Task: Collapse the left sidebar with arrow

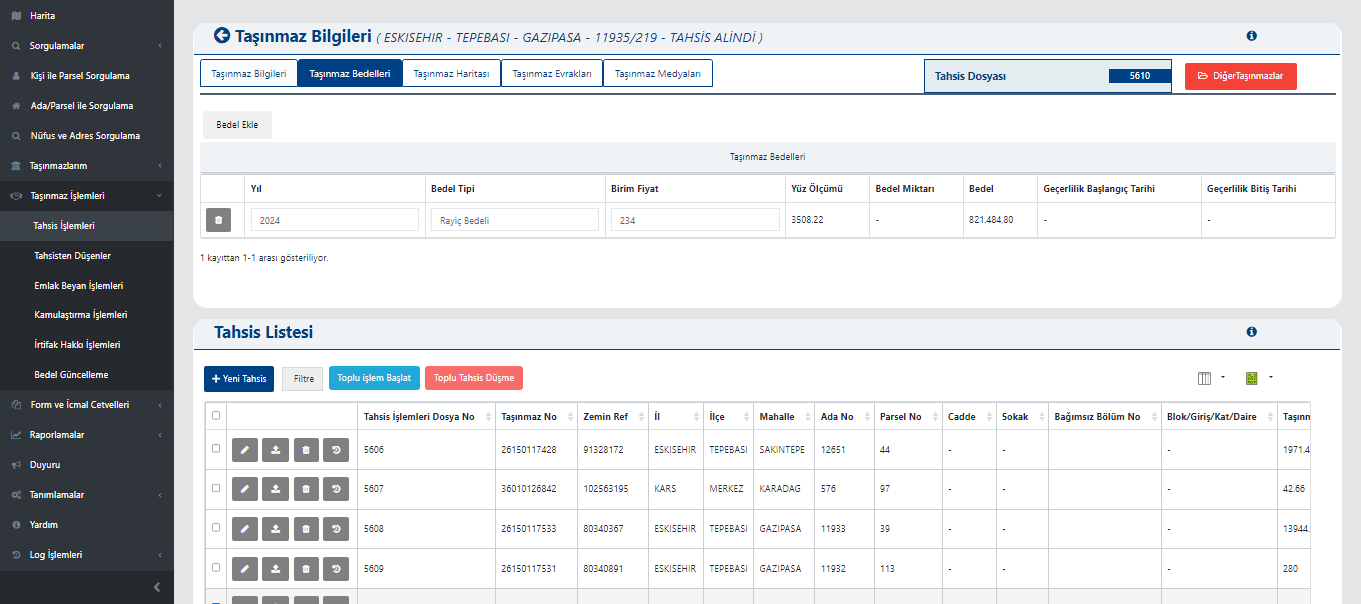Action: (156, 587)
